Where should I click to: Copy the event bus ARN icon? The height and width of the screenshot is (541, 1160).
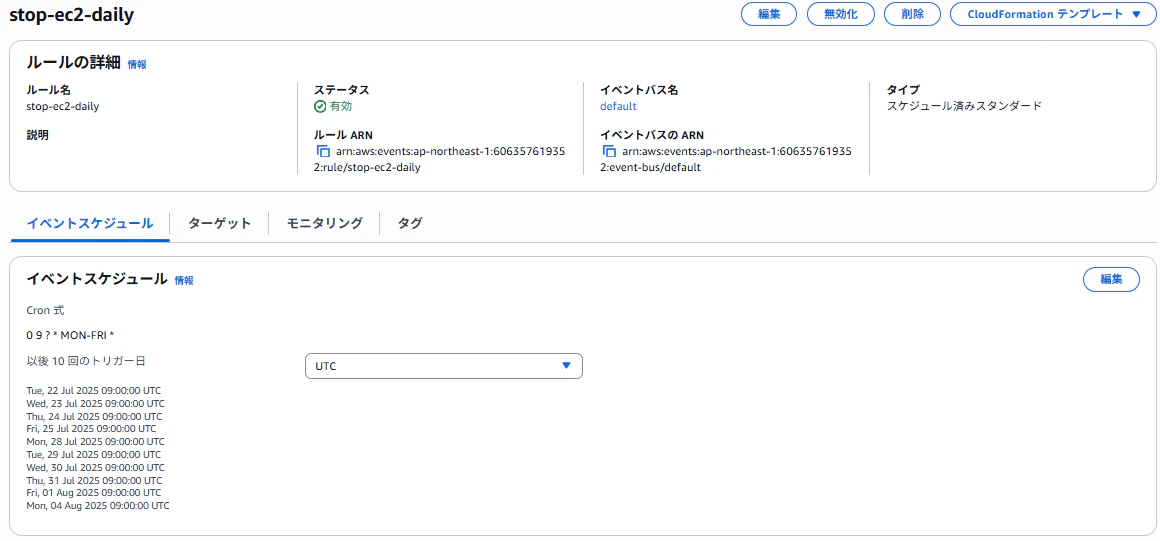tap(609, 151)
